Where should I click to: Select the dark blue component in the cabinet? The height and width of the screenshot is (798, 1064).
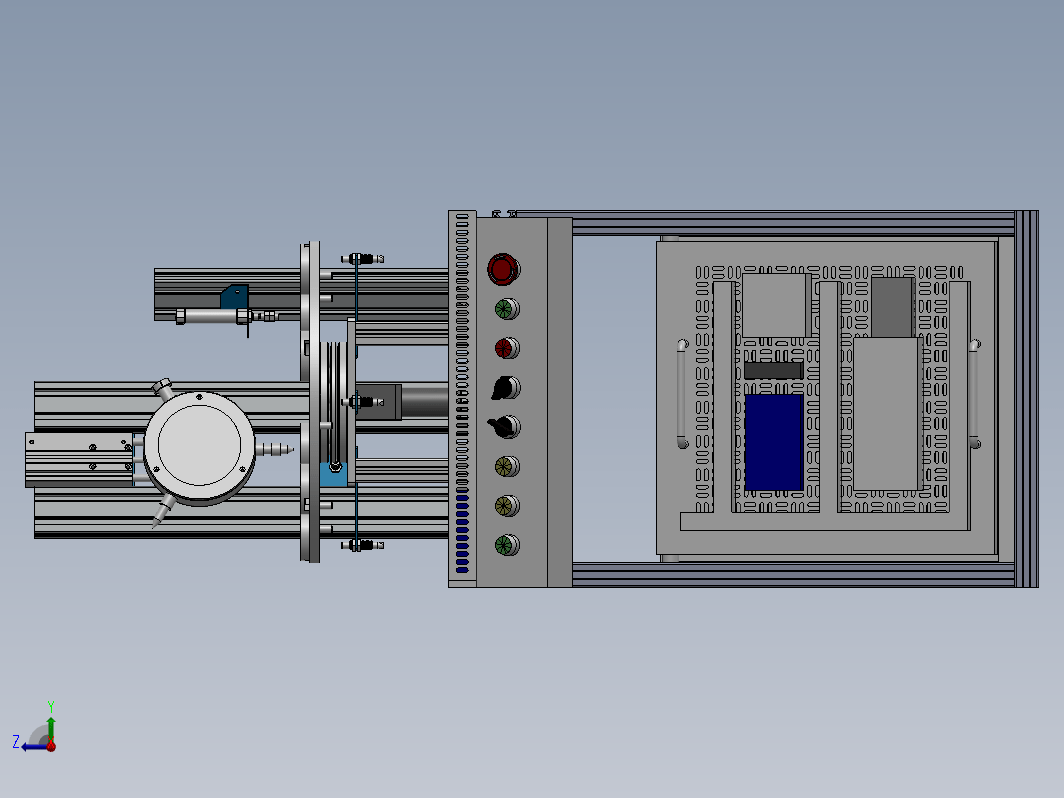coord(774,442)
